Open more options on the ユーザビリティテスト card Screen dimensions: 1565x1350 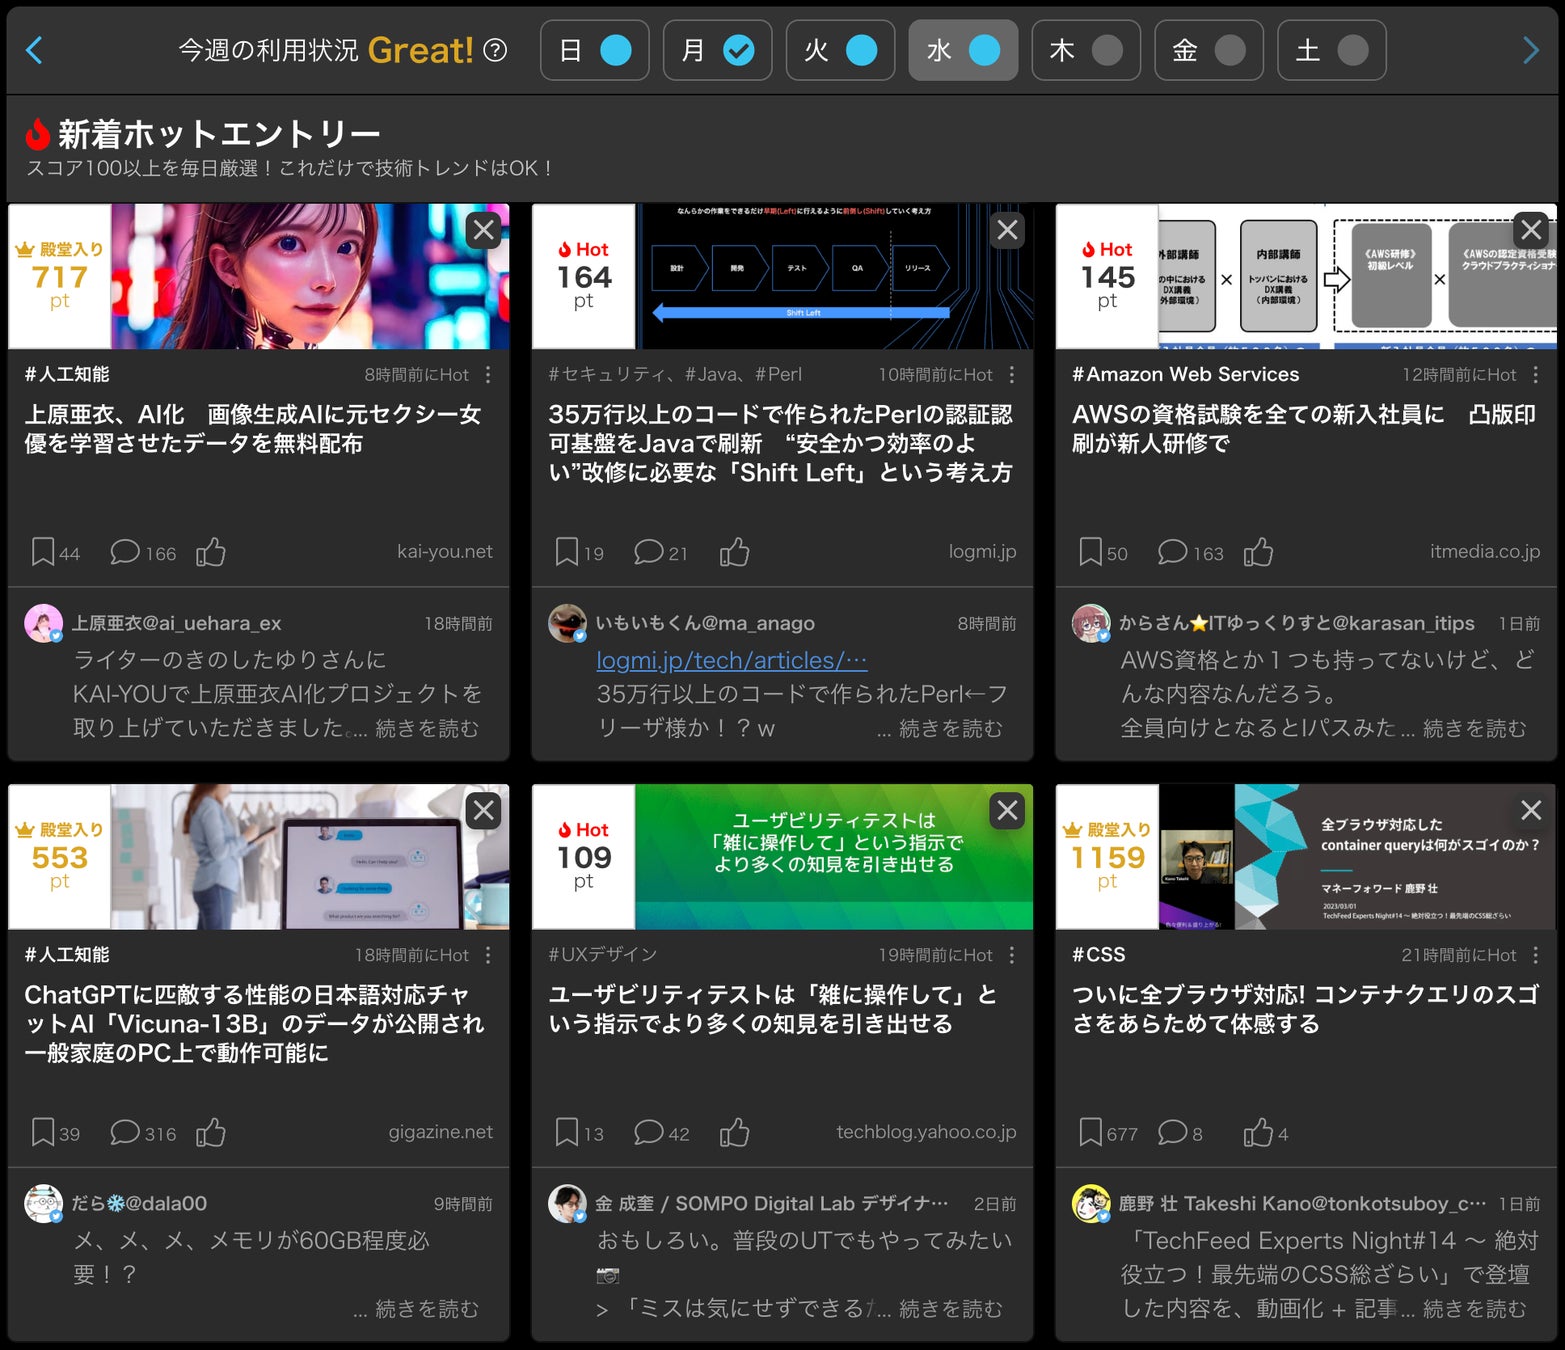(x=1012, y=955)
